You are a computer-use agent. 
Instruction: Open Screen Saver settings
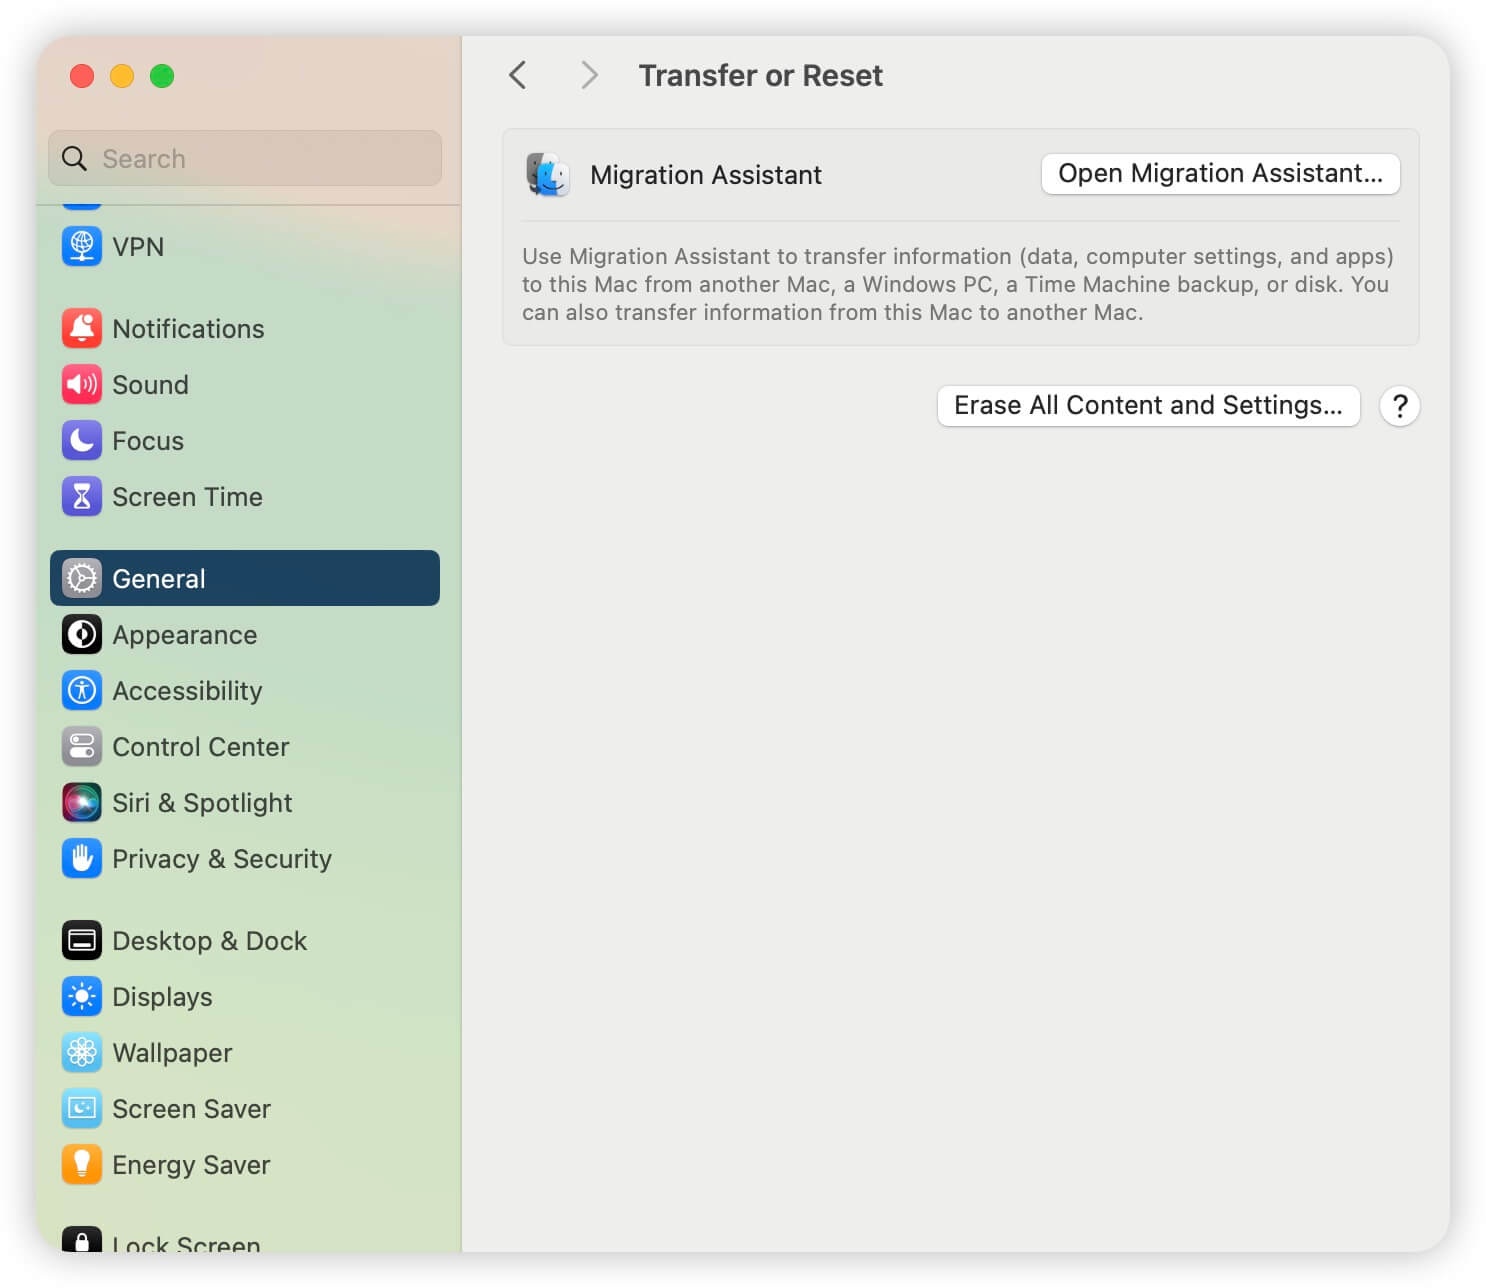(x=245, y=1108)
